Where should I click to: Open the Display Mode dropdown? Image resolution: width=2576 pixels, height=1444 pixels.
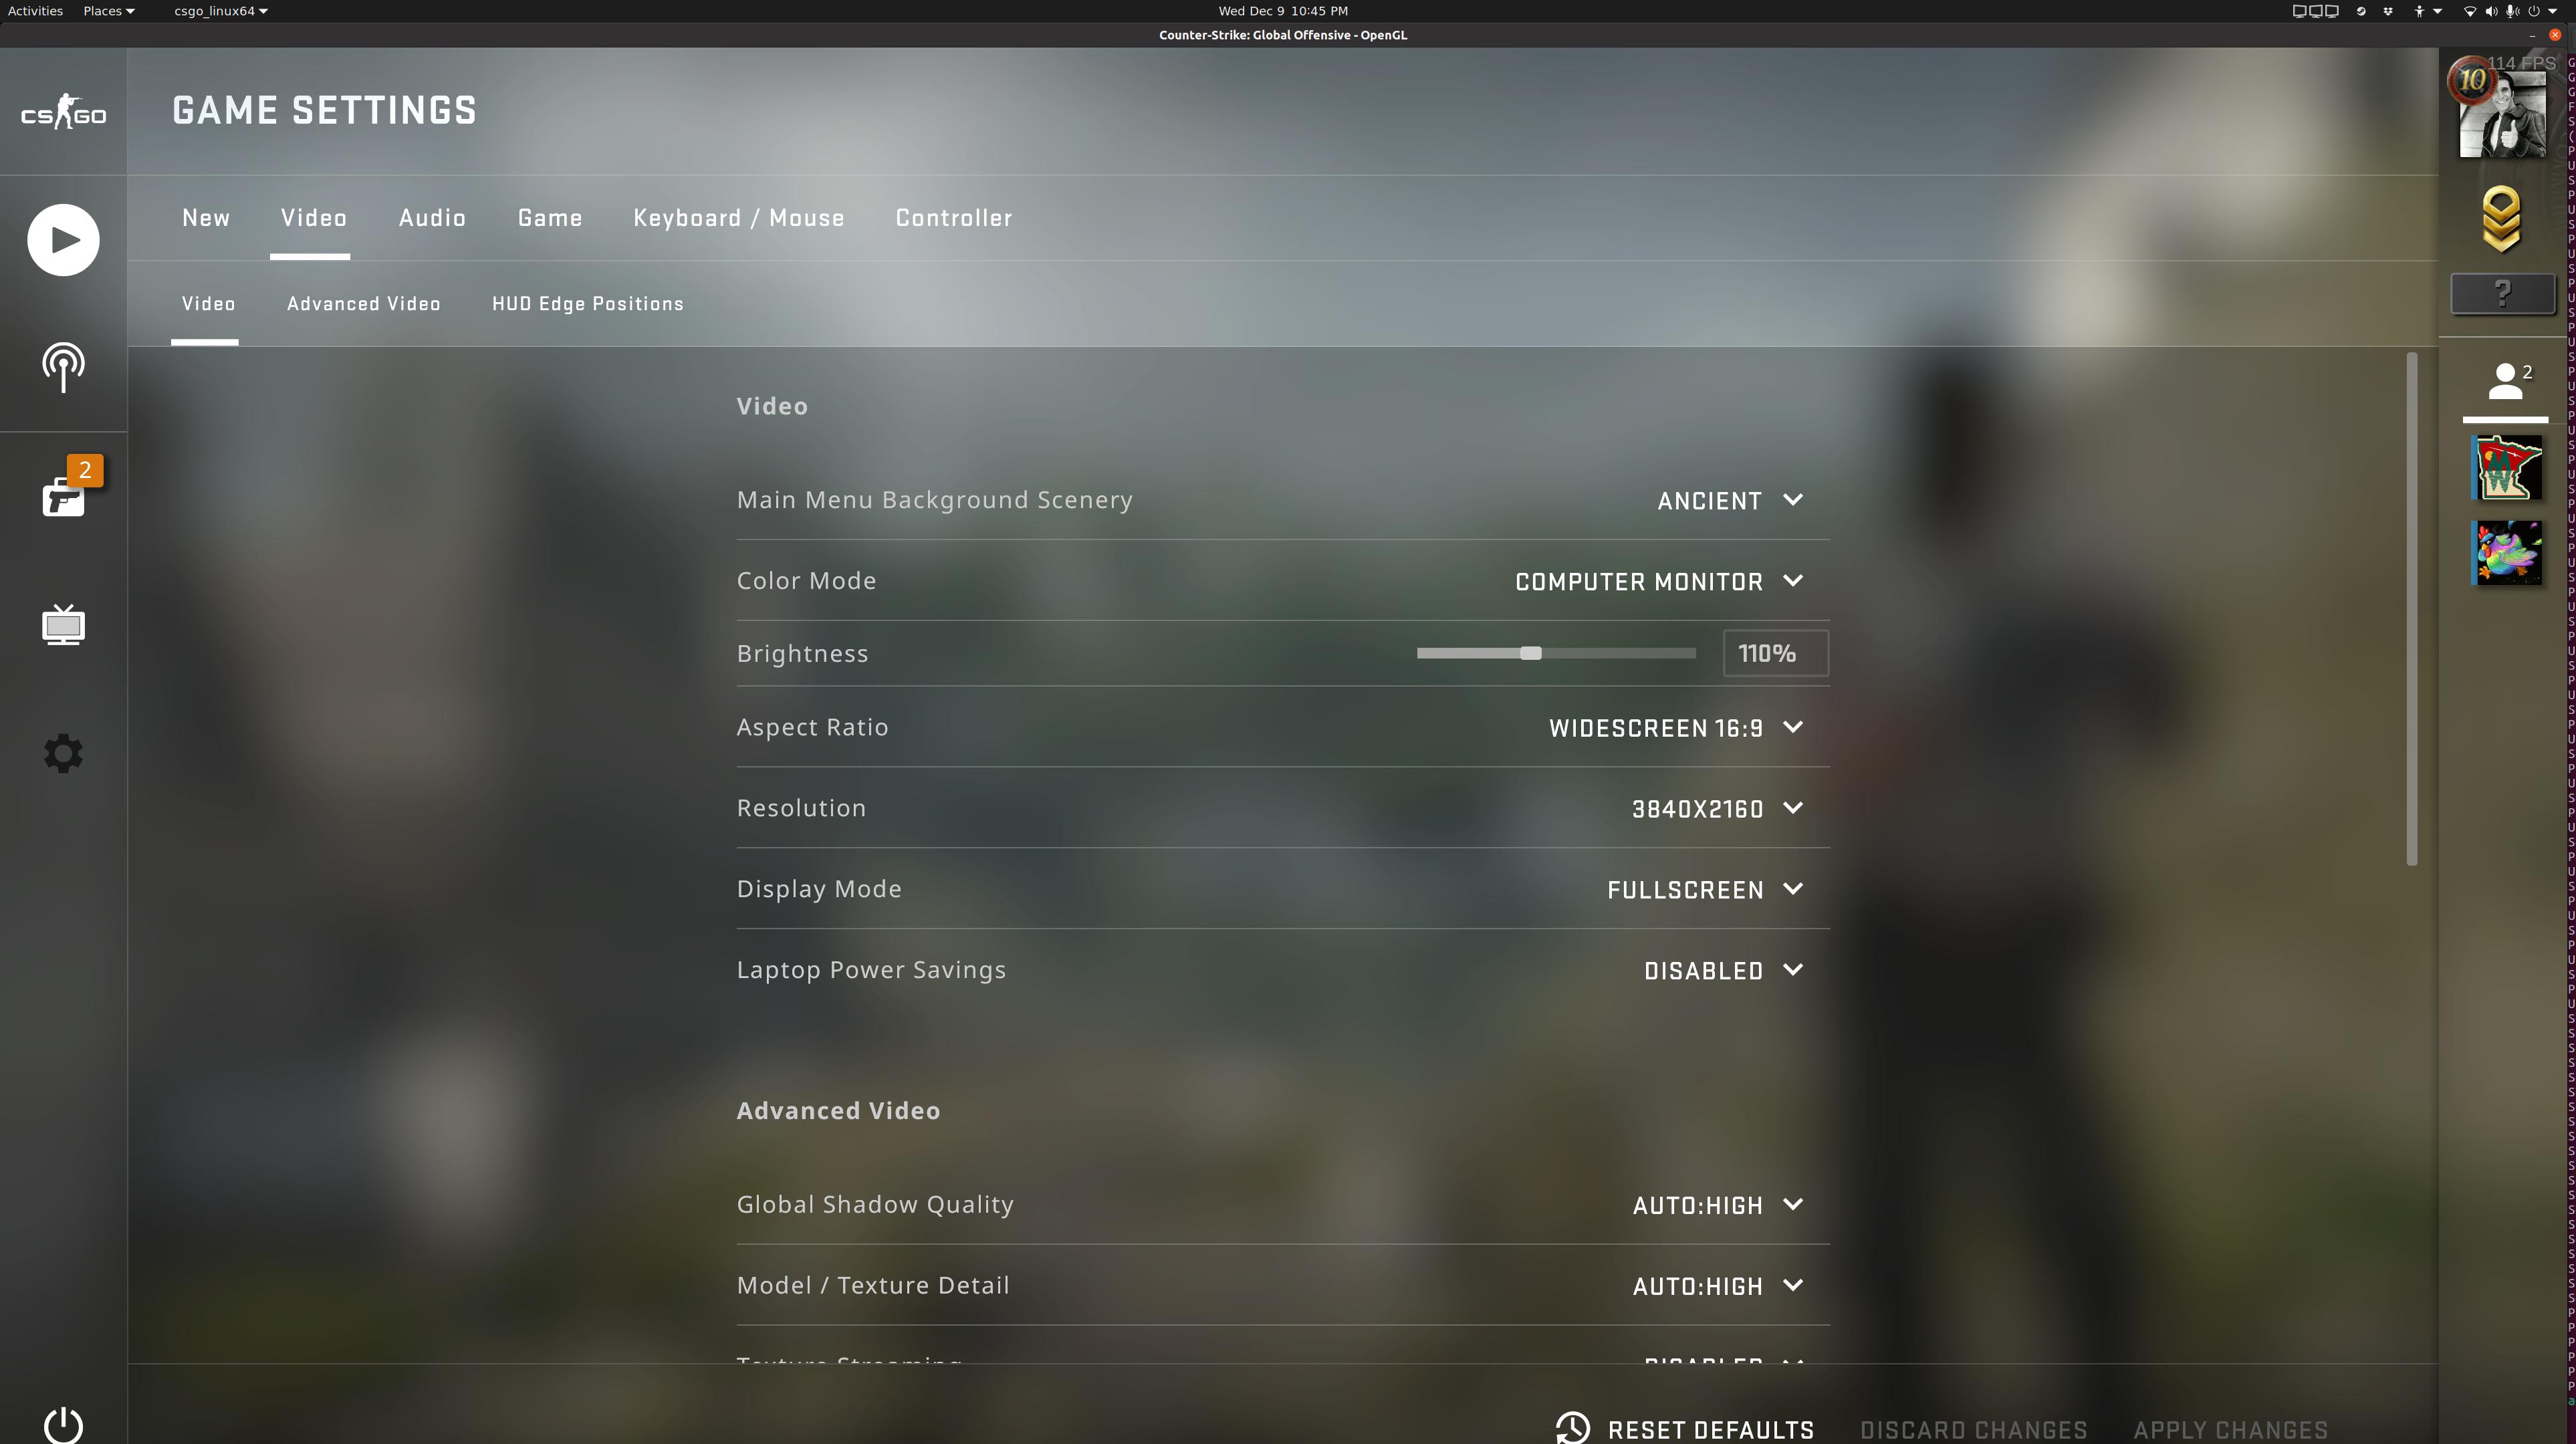[1704, 889]
